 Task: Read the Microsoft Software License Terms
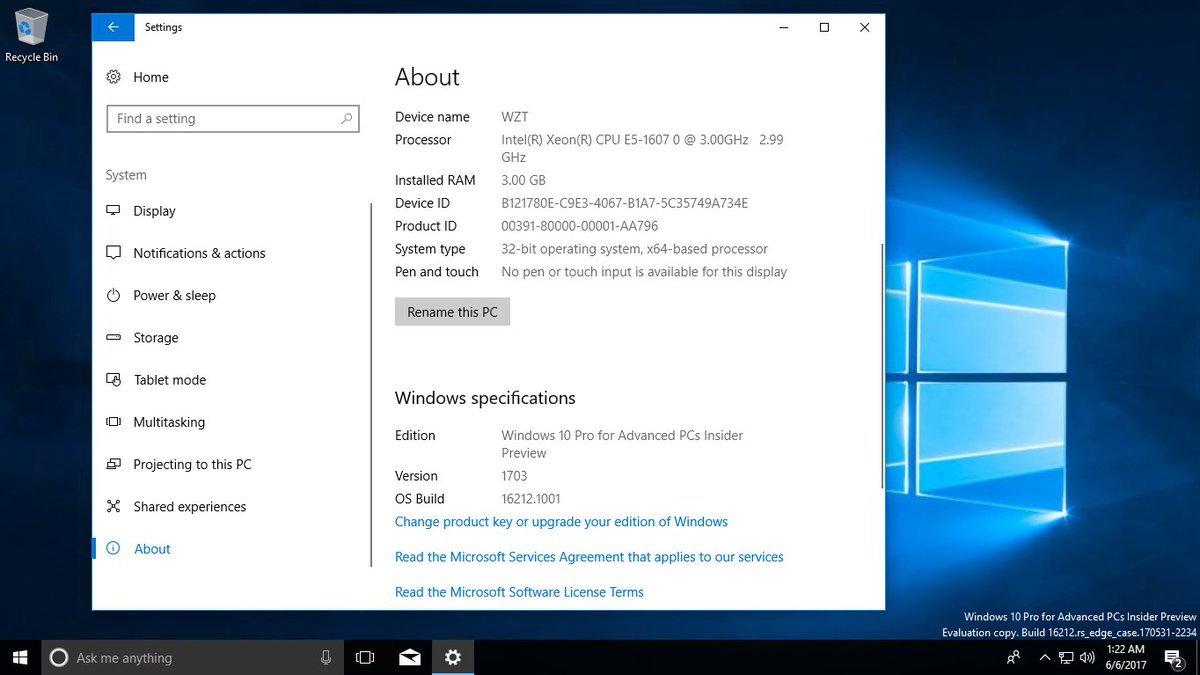point(519,592)
